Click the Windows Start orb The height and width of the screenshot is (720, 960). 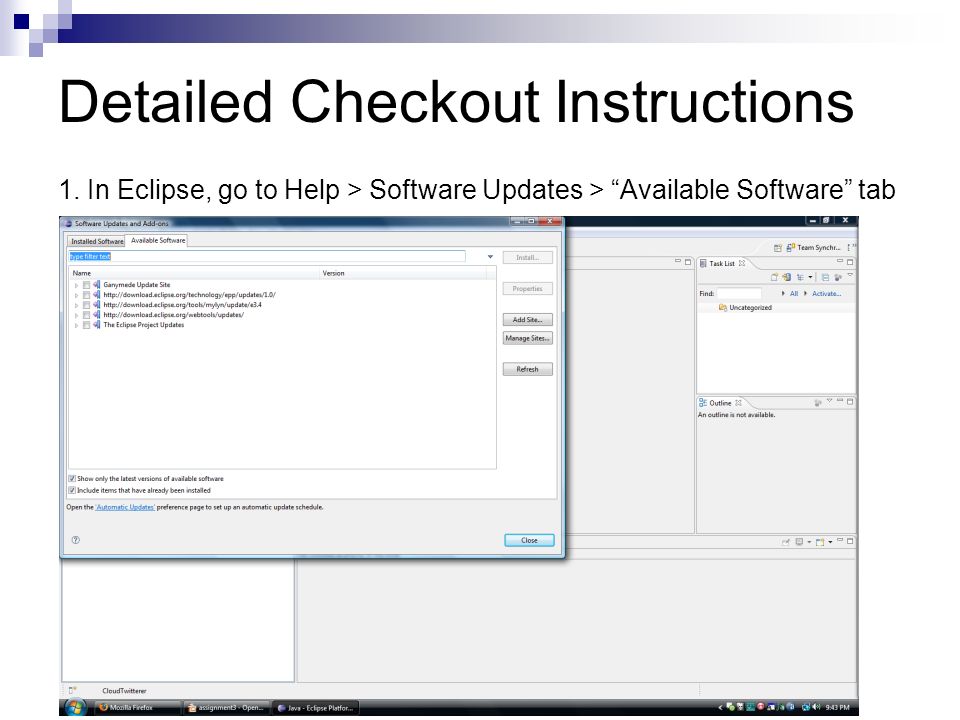point(75,708)
